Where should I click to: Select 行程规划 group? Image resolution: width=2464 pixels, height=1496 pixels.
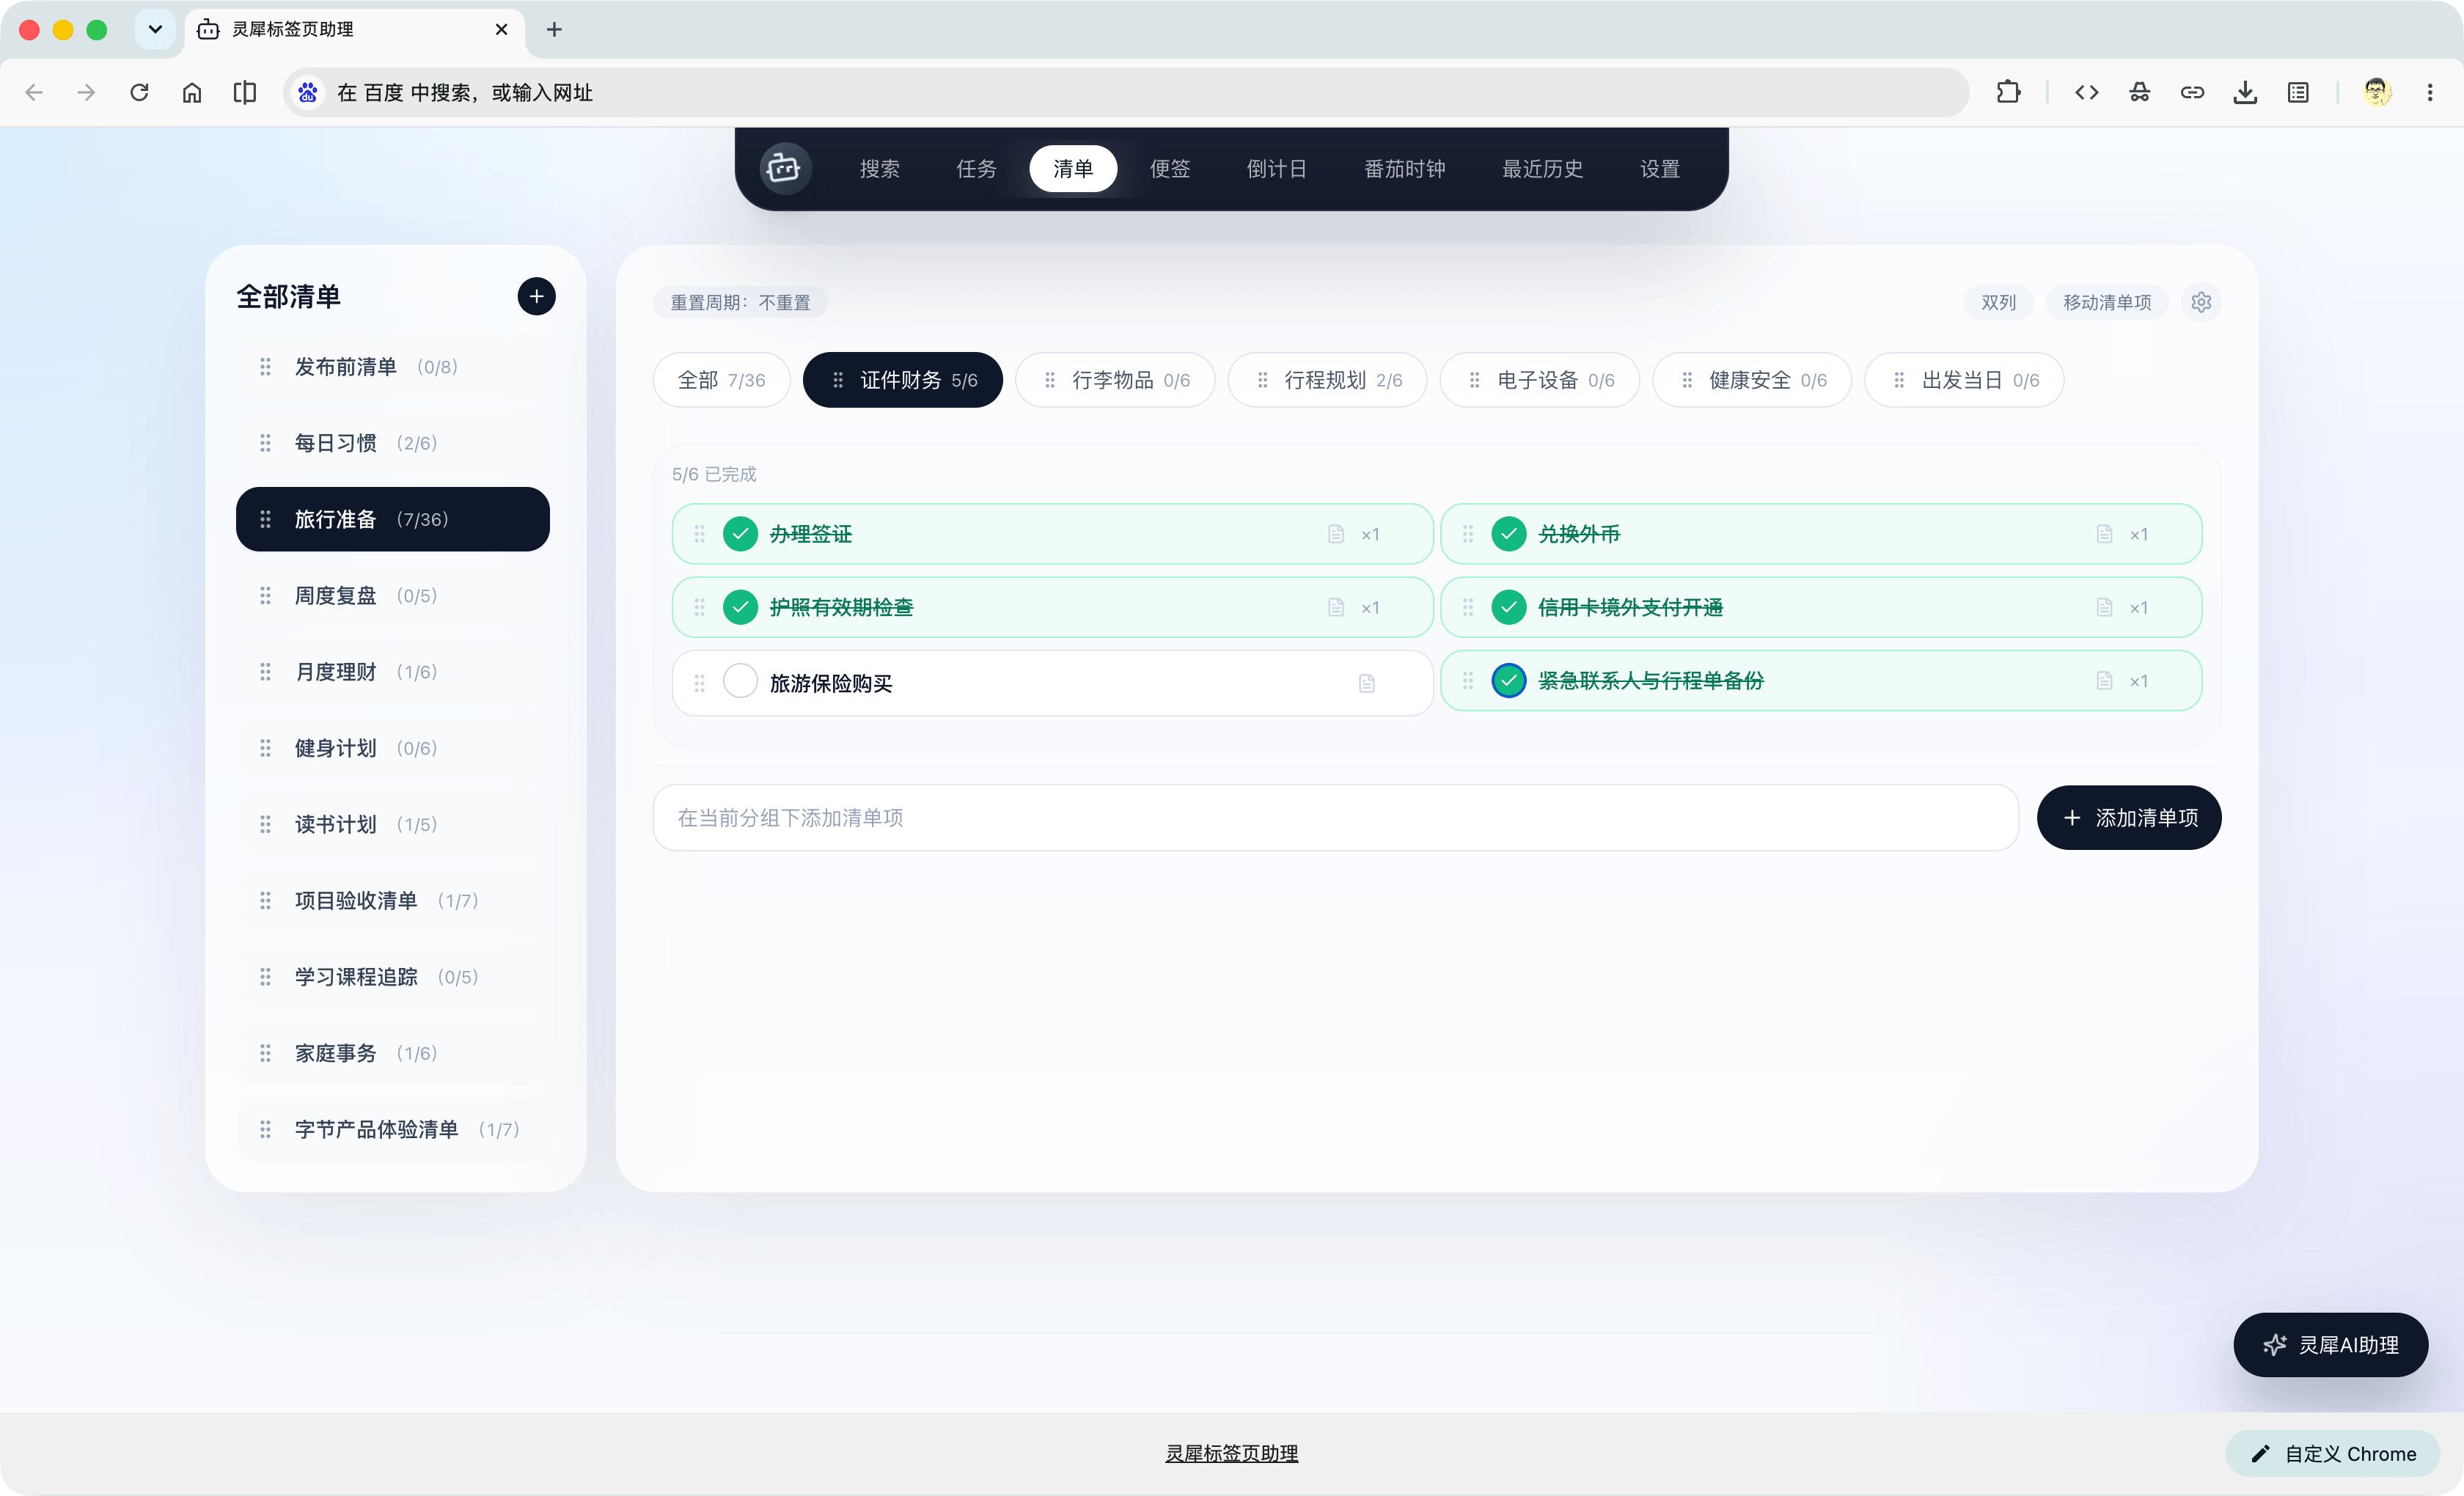point(1327,380)
